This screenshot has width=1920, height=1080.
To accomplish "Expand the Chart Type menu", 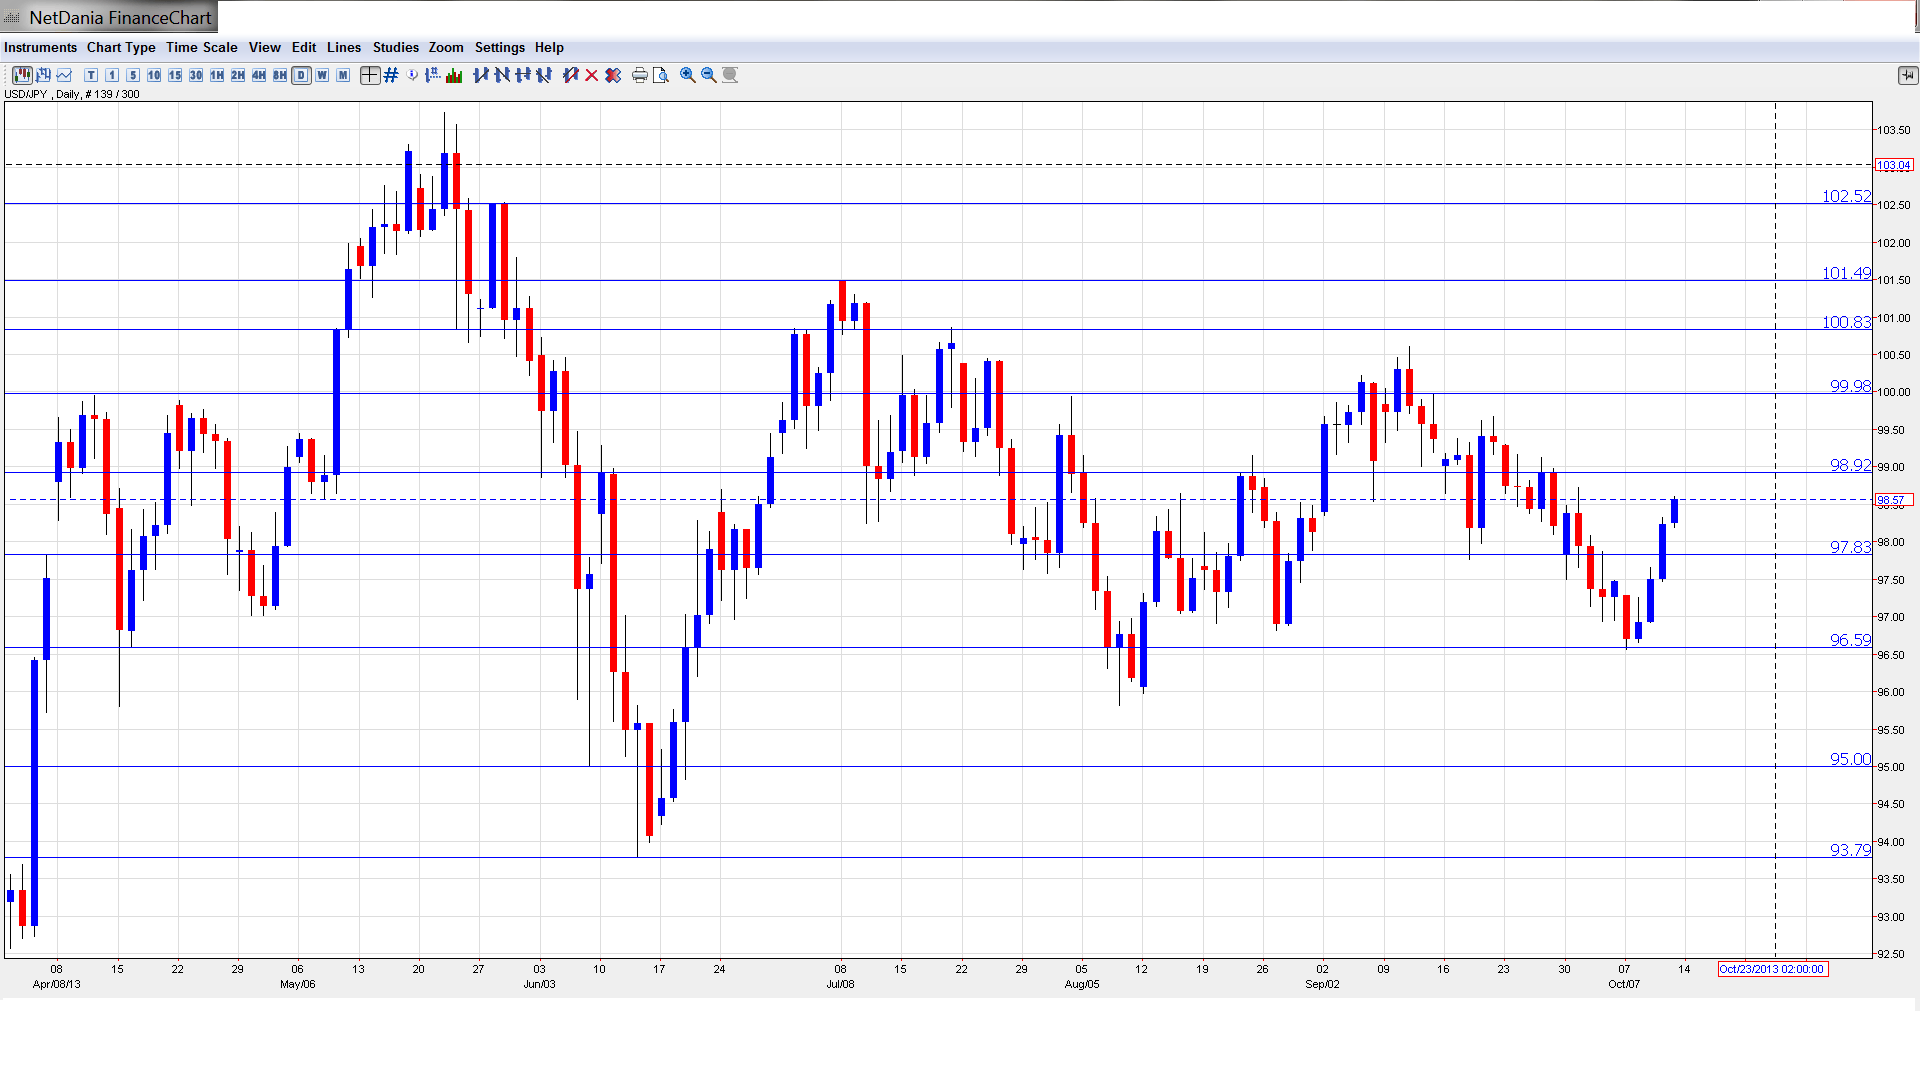I will [121, 47].
